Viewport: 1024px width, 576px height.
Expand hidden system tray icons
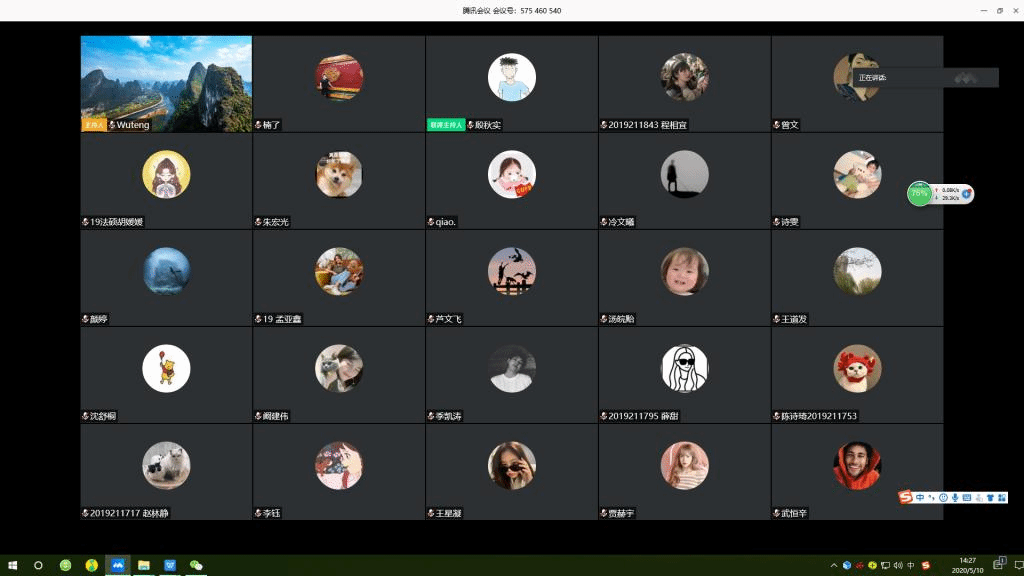[834, 565]
